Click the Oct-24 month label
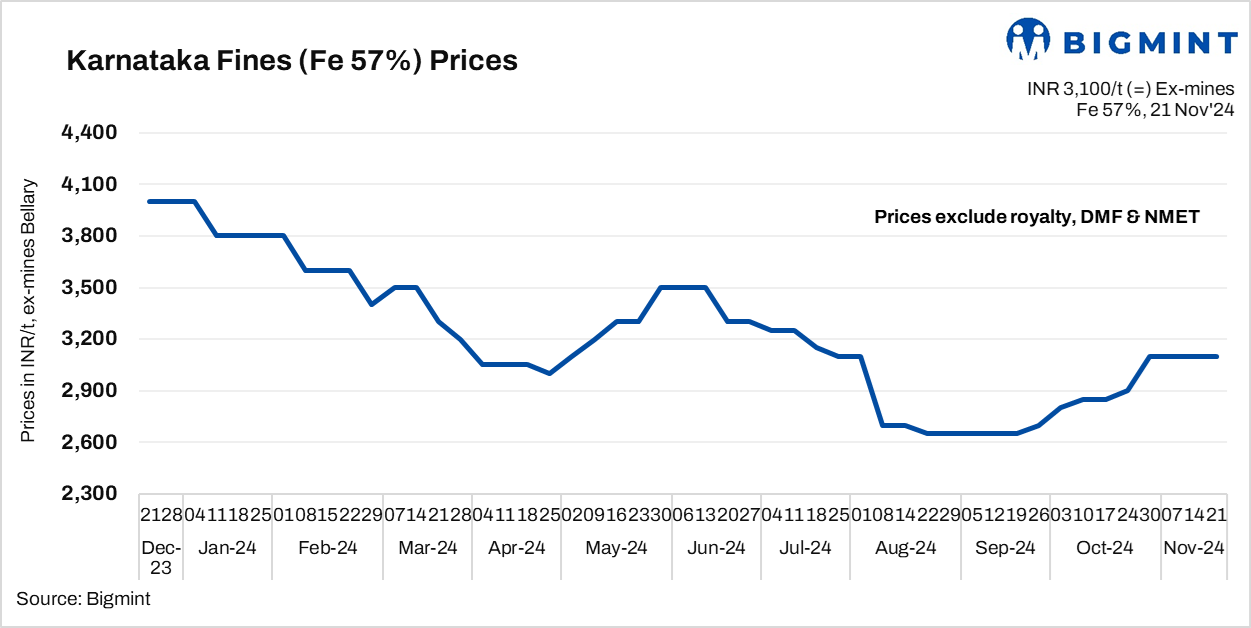This screenshot has width=1251, height=628. coord(1105,548)
